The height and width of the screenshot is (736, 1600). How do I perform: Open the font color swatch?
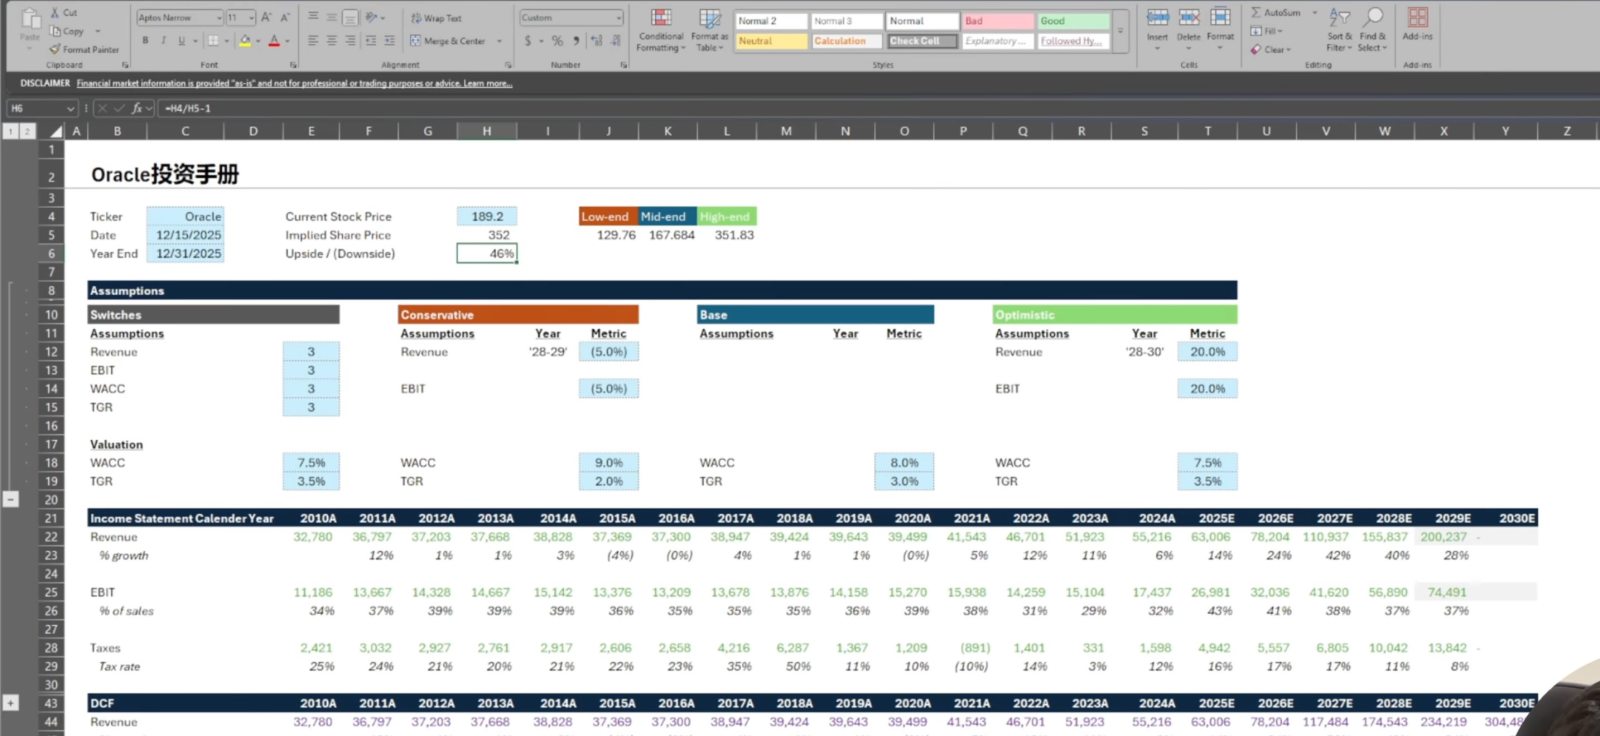point(274,41)
